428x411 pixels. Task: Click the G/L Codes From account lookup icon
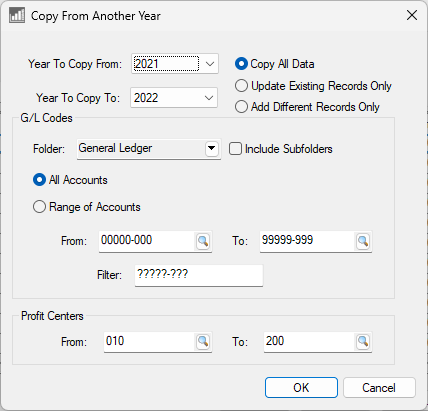click(x=203, y=241)
